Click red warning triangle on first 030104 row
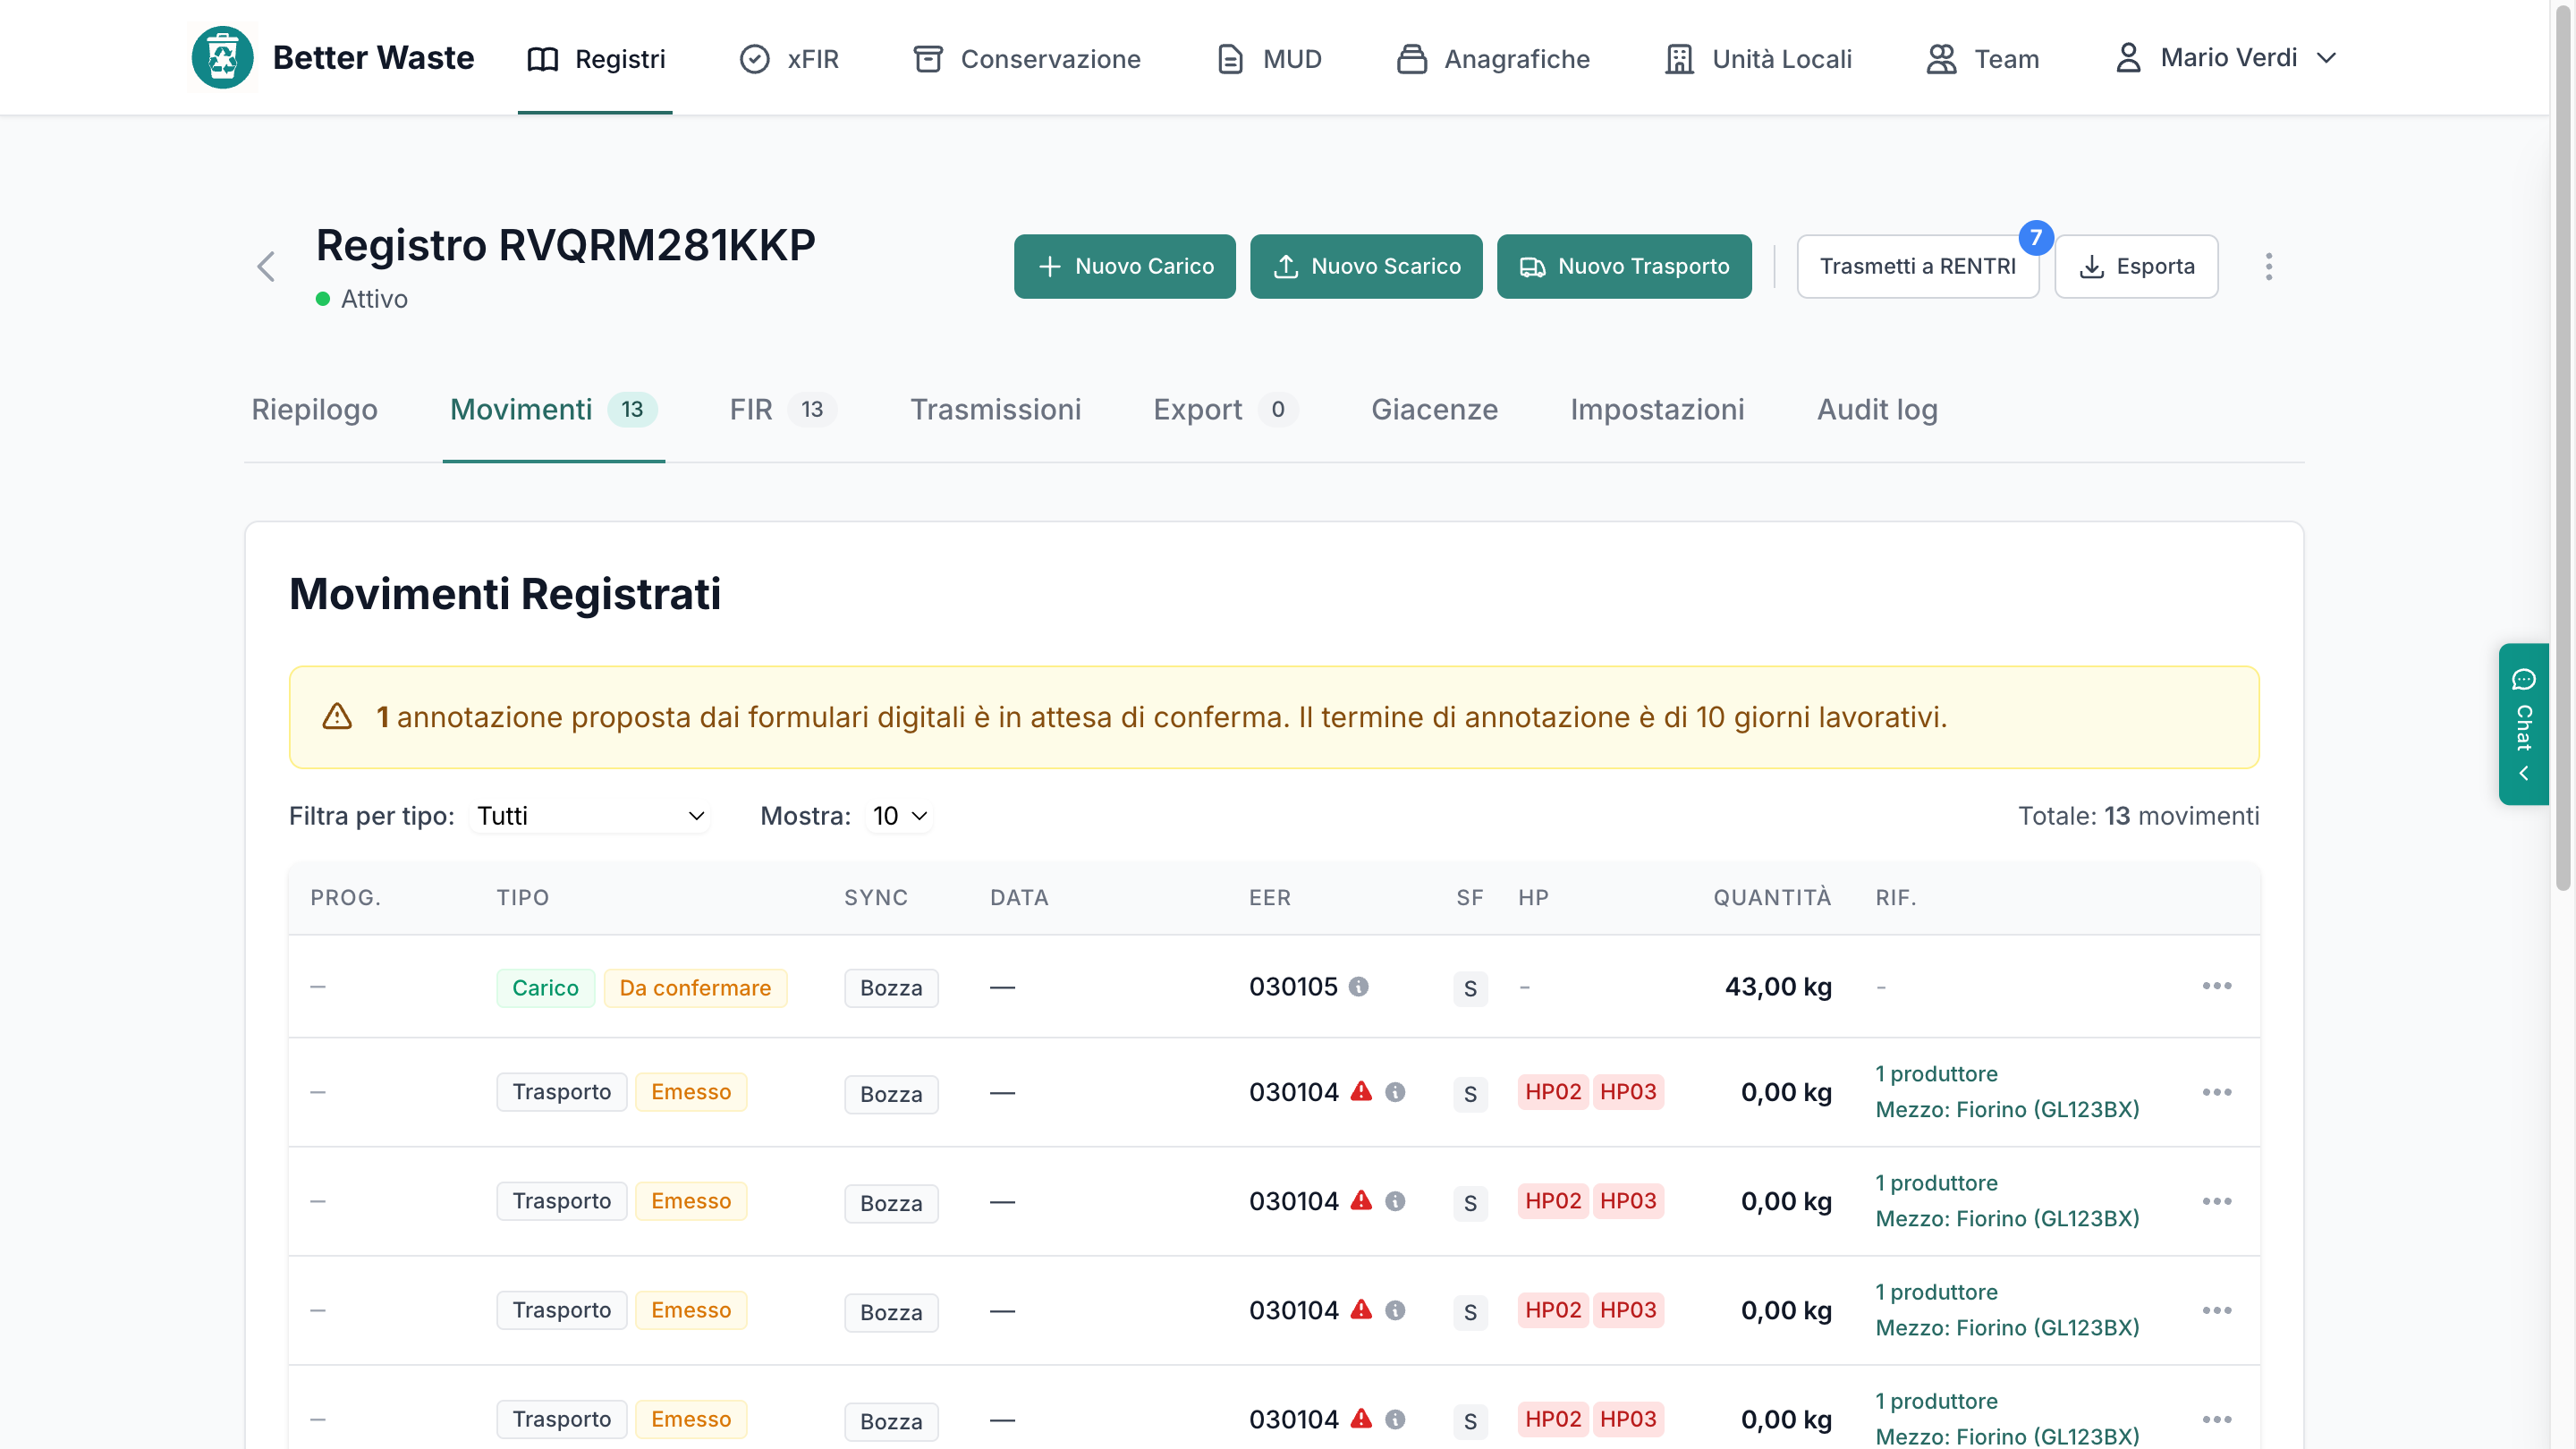The width and height of the screenshot is (2576, 1449). 1361,1091
